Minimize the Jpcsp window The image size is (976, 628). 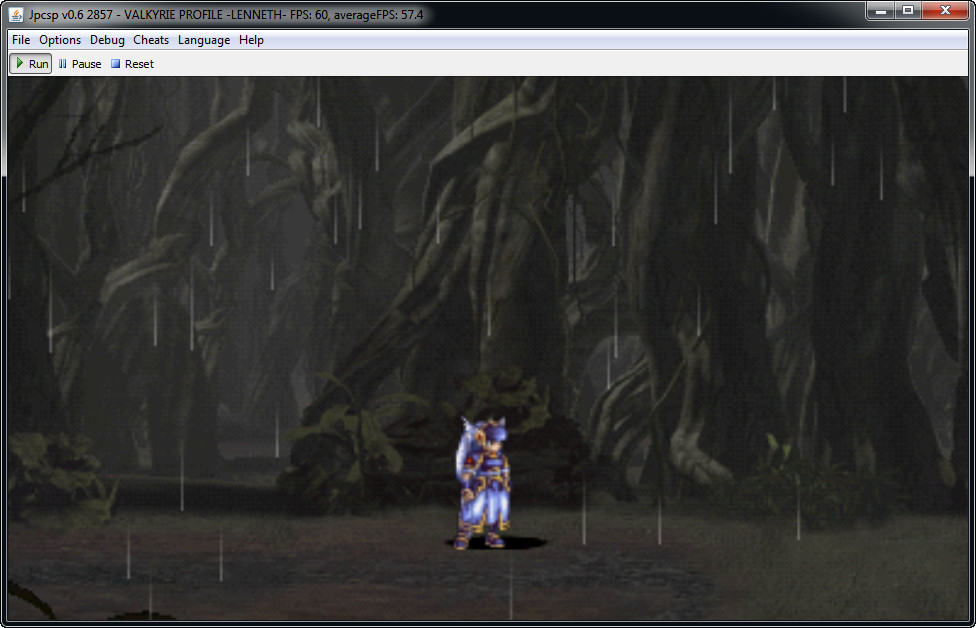pos(880,11)
